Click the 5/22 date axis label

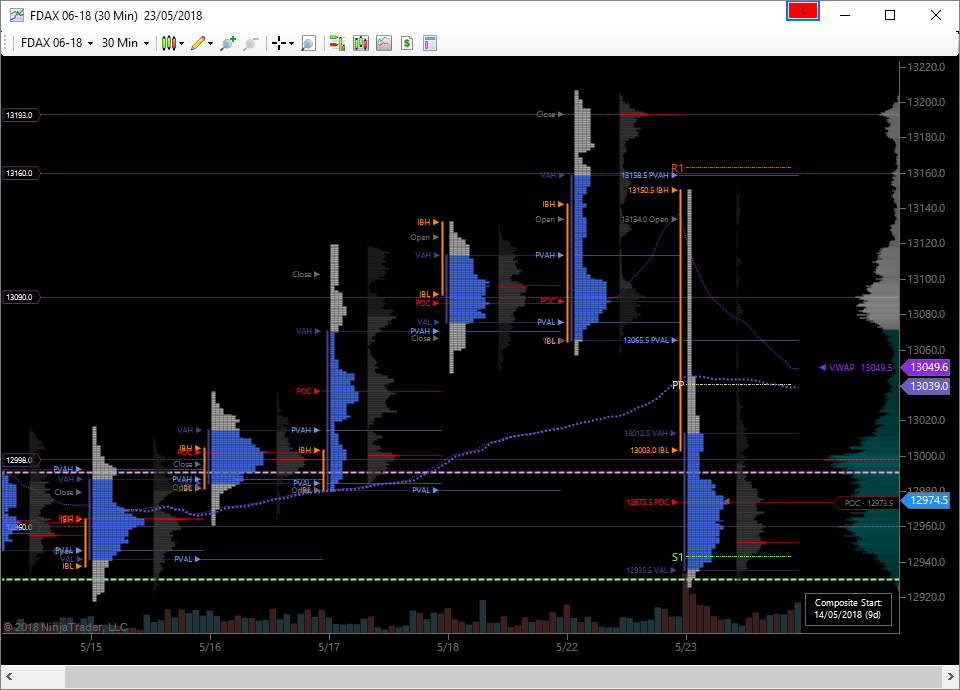567,647
